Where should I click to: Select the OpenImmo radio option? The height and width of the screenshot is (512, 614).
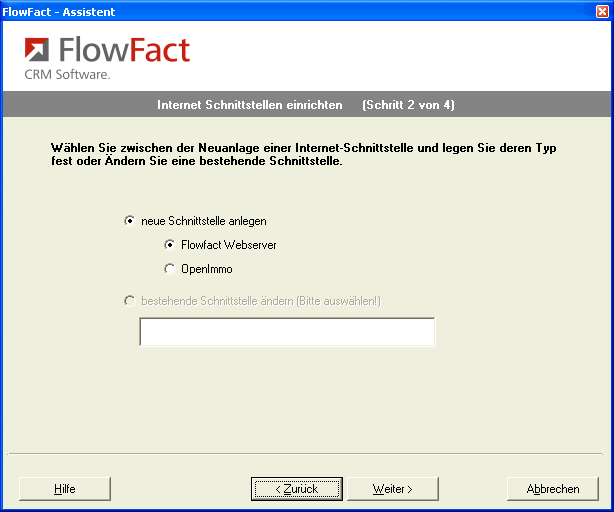point(170,269)
